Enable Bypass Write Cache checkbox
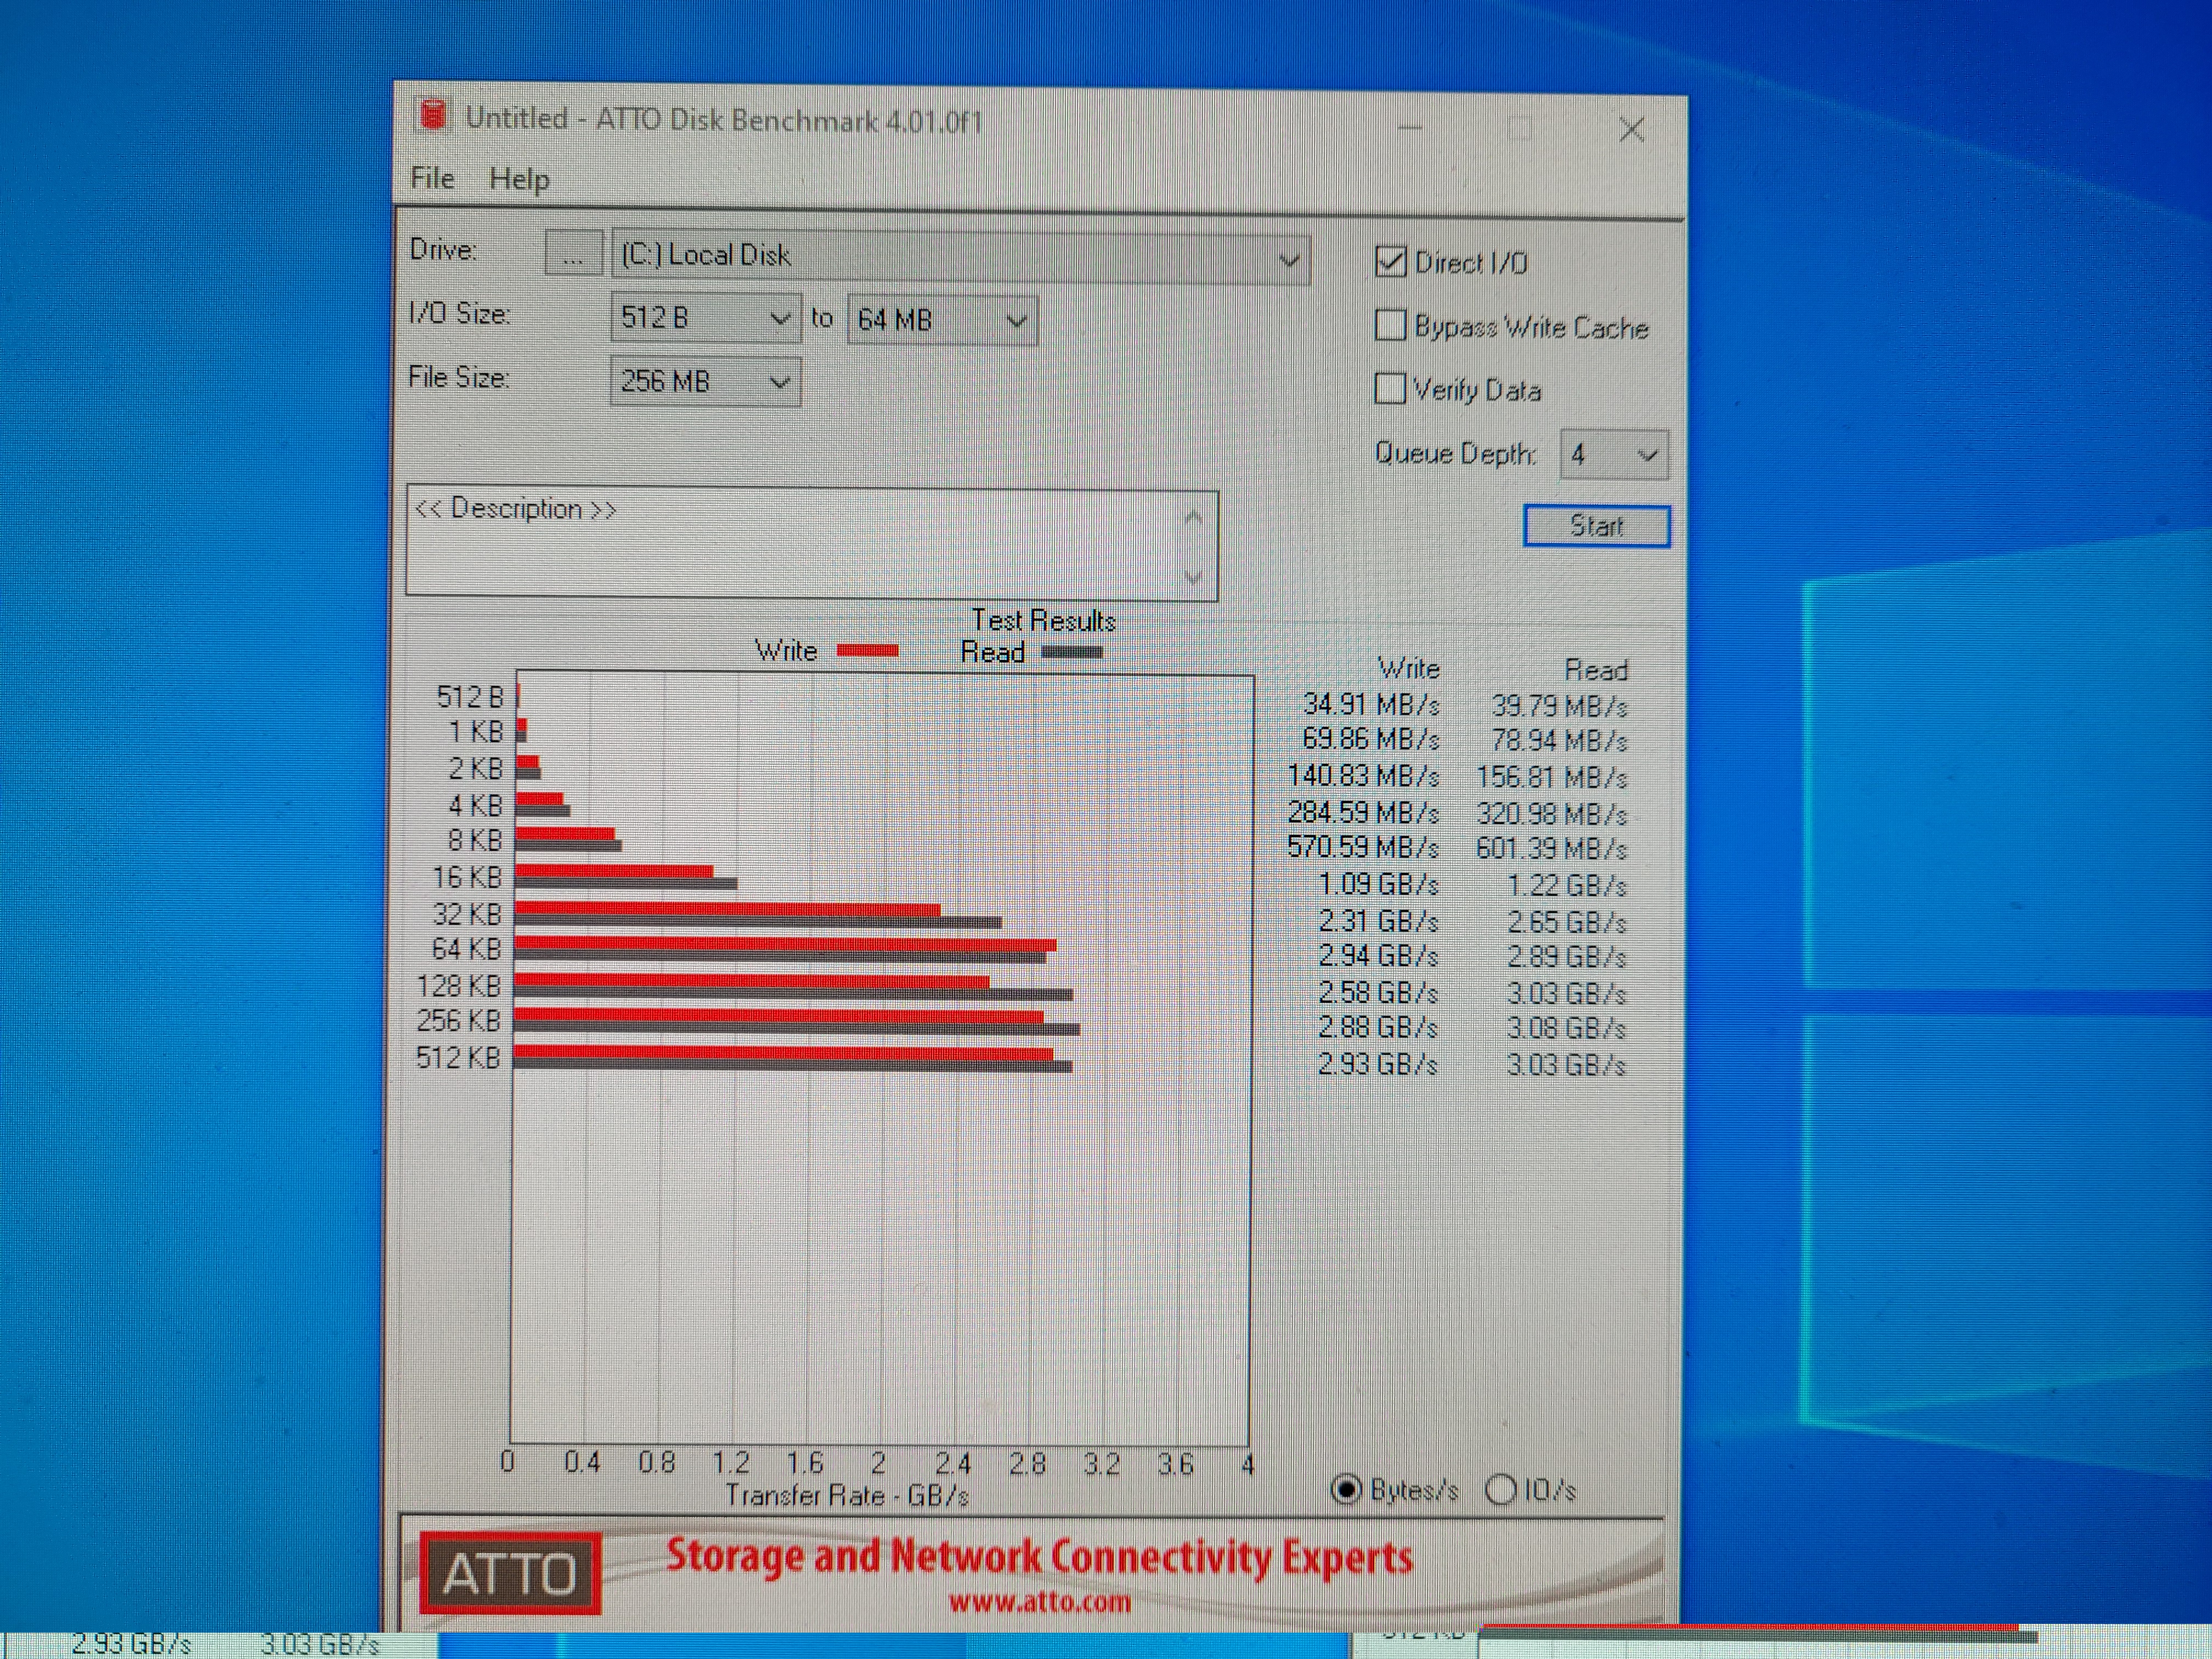Screen dimensions: 2212x1659 pos(1390,325)
